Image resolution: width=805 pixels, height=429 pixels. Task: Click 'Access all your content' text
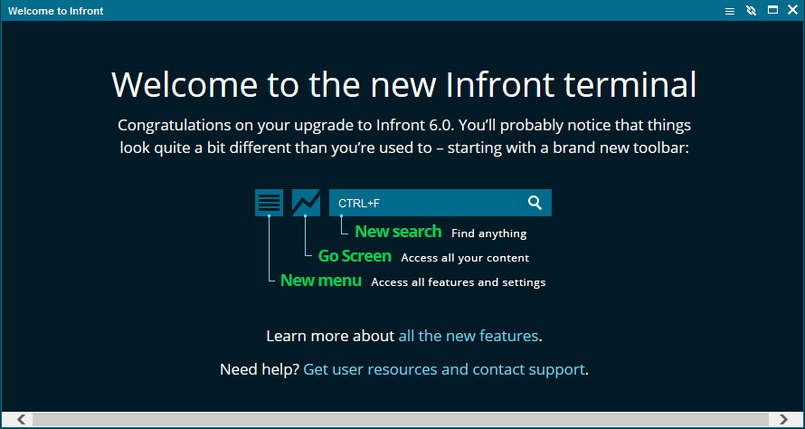pyautogui.click(x=465, y=258)
